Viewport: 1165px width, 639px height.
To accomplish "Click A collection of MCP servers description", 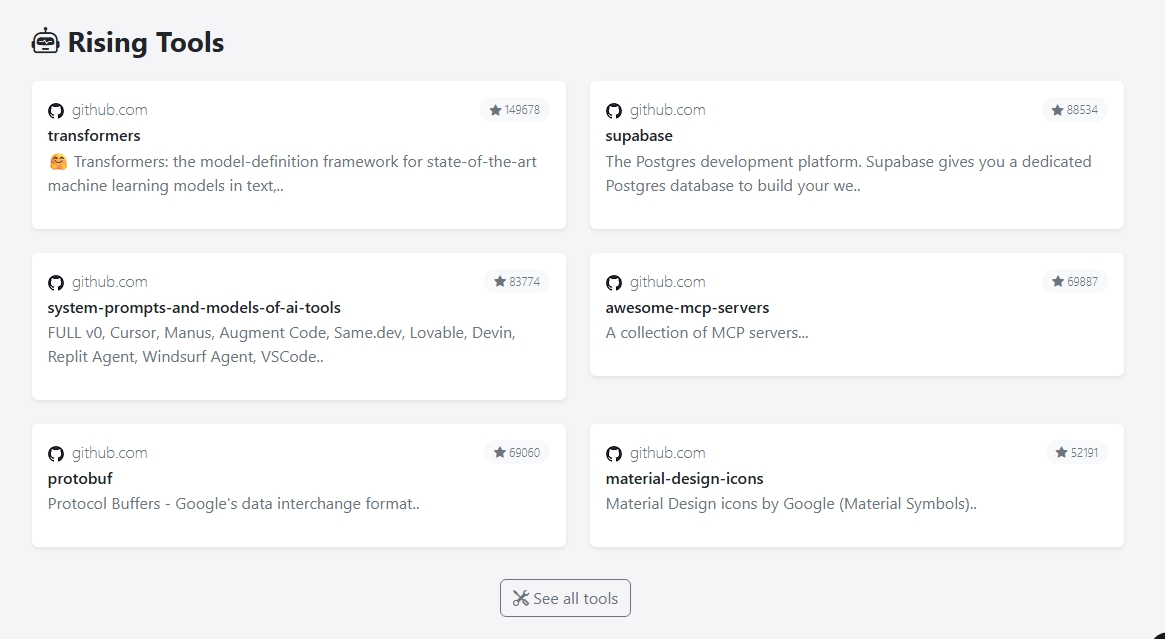I will pyautogui.click(x=707, y=333).
